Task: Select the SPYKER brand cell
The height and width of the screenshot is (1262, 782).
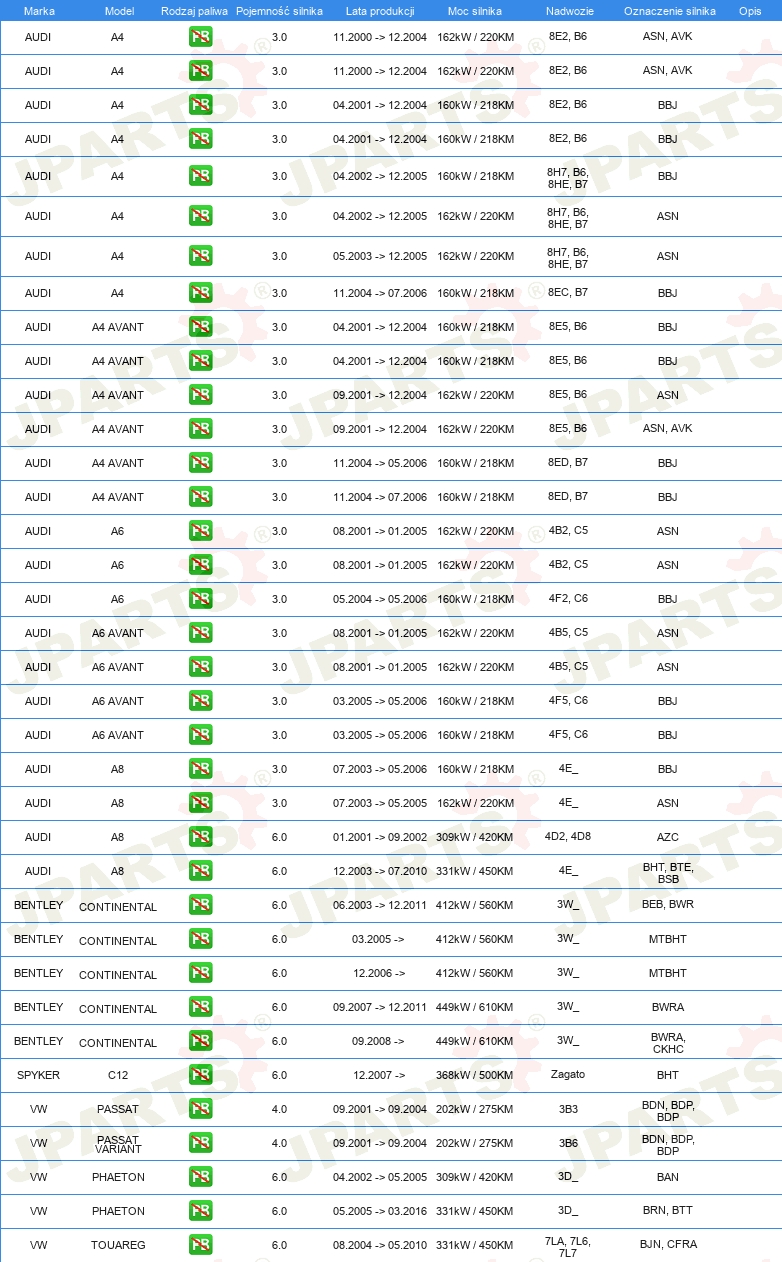Action: point(38,1075)
